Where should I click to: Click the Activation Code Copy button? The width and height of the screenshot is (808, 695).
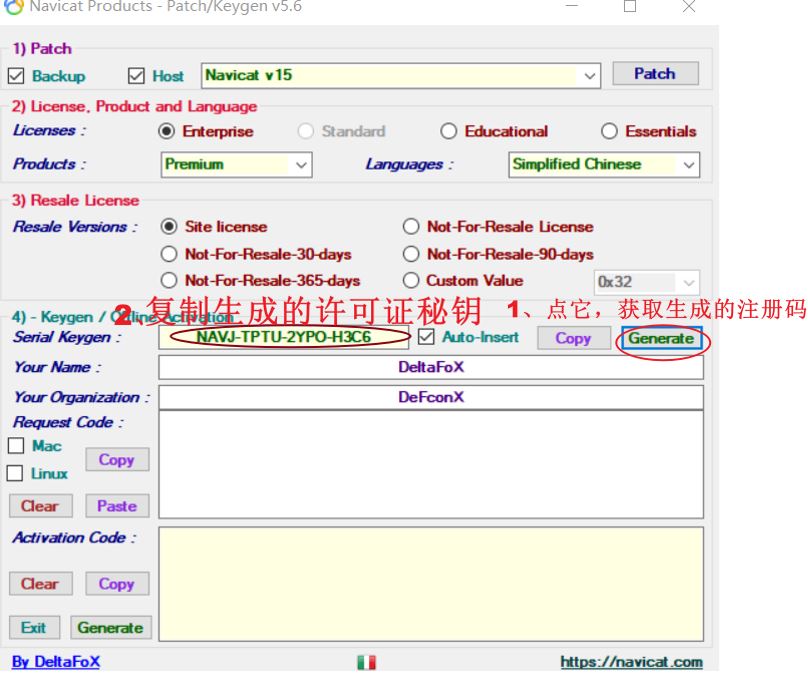[117, 584]
